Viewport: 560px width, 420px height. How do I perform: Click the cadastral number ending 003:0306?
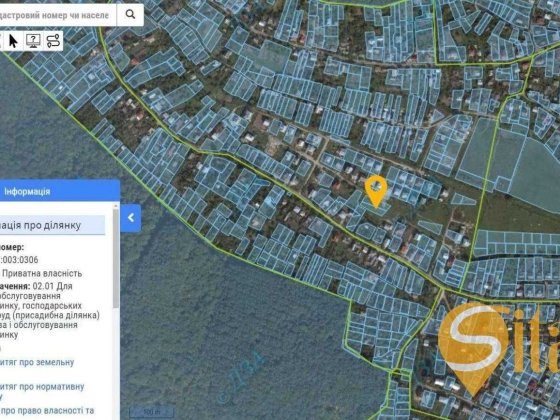pyautogui.click(x=19, y=260)
